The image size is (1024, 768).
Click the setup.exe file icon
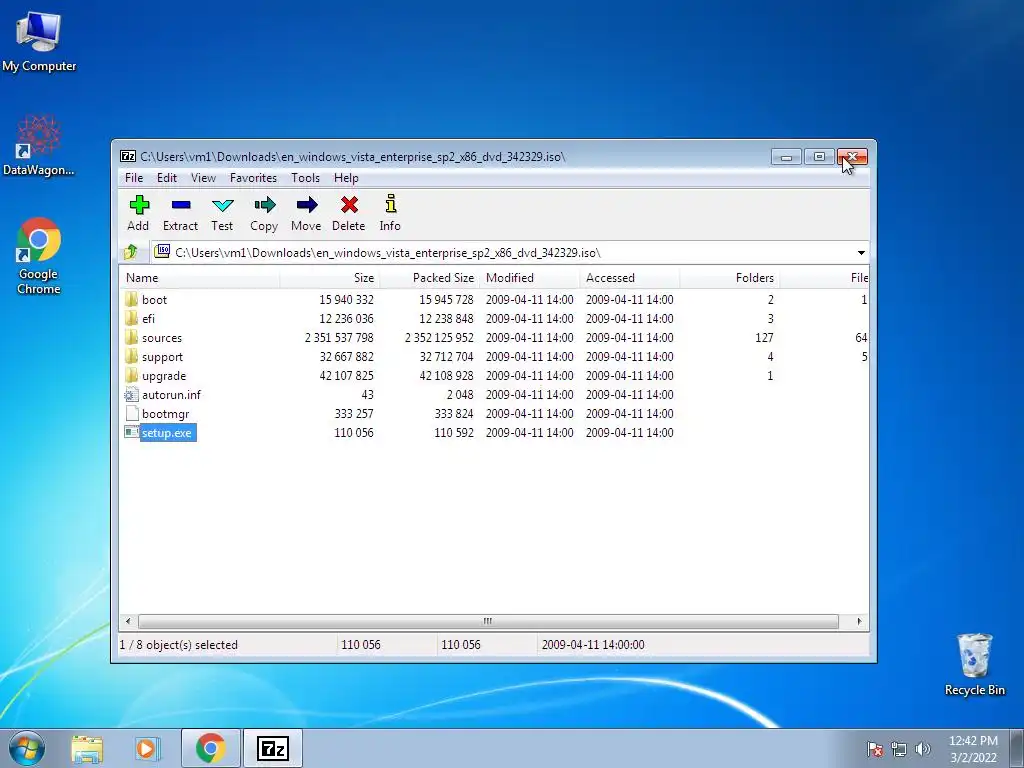[131, 432]
